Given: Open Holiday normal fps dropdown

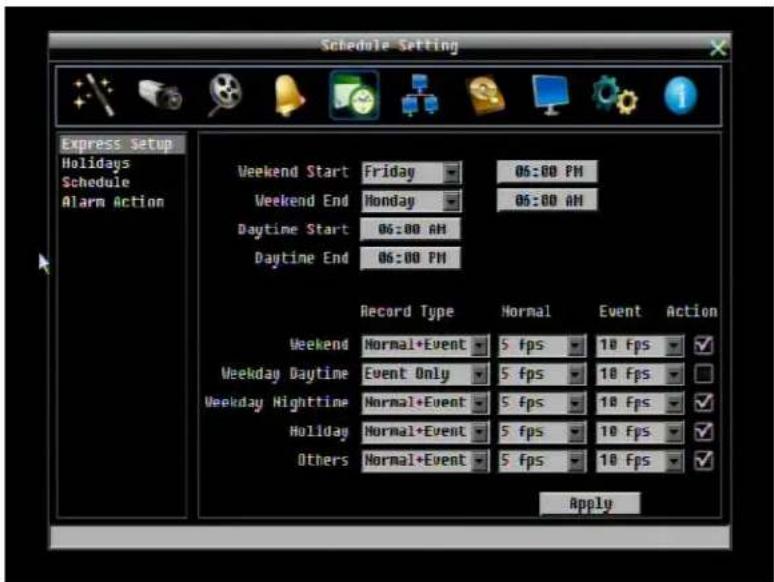Looking at the screenshot, I should pyautogui.click(x=542, y=432).
